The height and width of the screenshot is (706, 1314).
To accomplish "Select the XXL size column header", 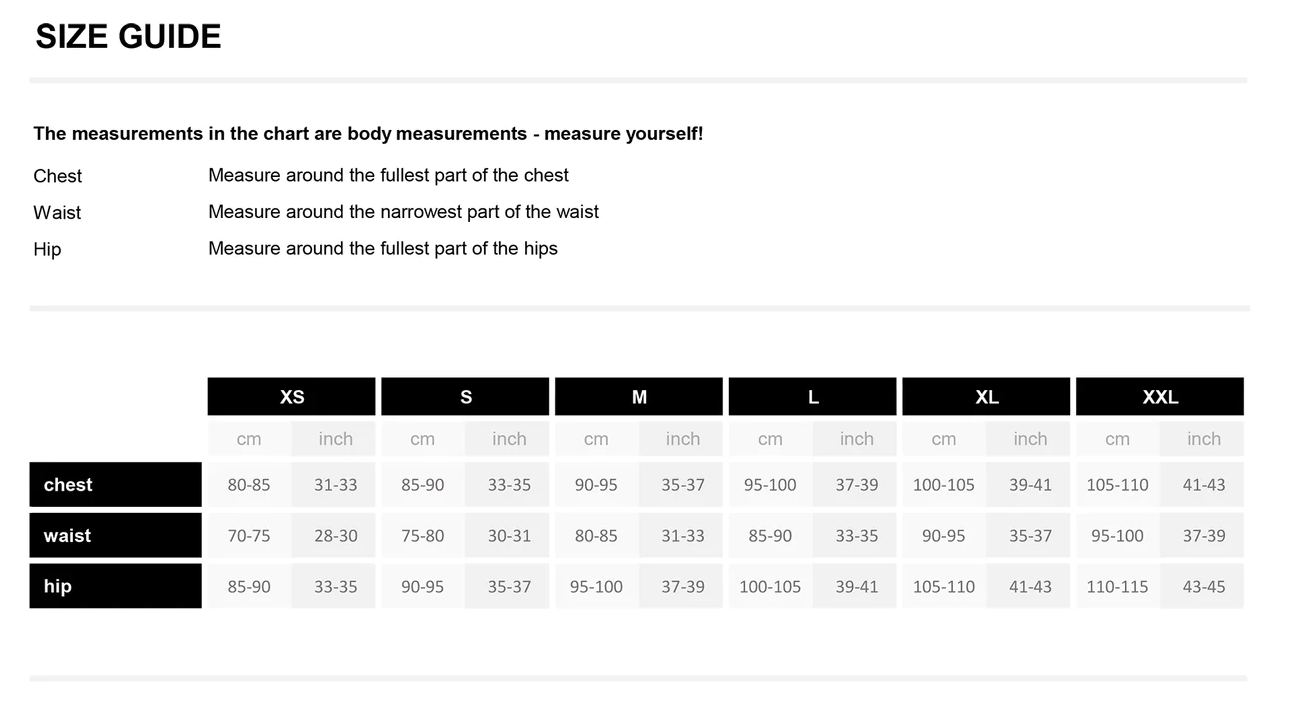I will [1160, 397].
